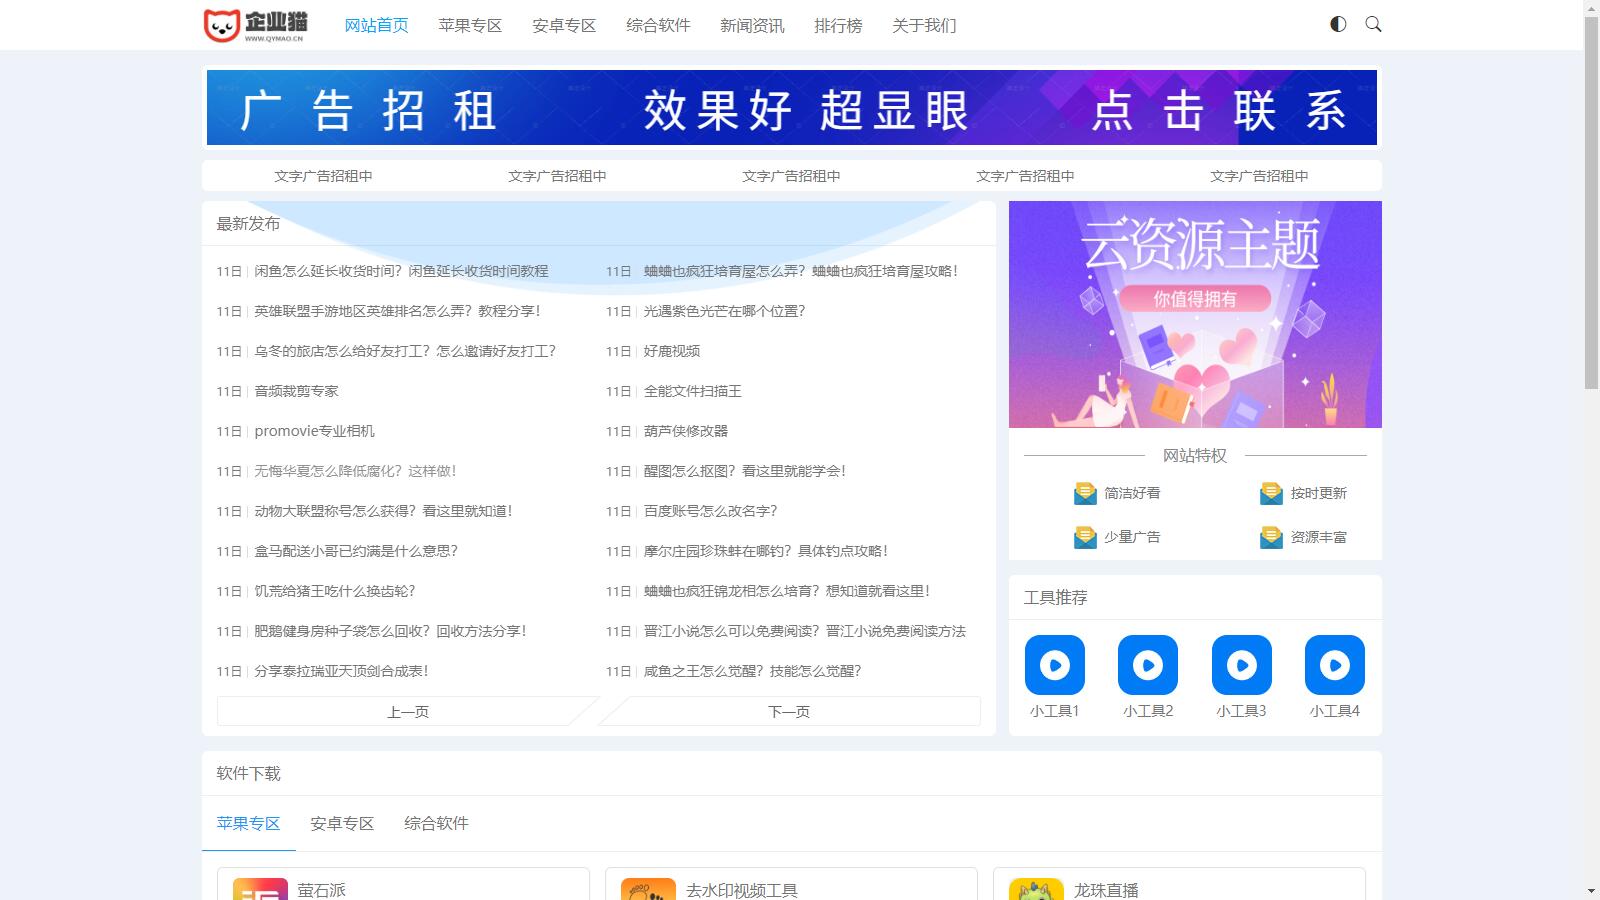Switch to the 安卓专区 download tab

342,823
